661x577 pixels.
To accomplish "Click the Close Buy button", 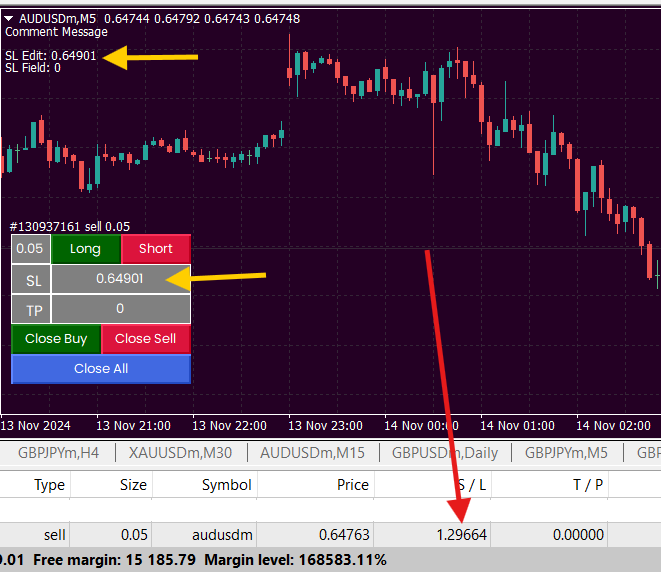I will coord(56,339).
